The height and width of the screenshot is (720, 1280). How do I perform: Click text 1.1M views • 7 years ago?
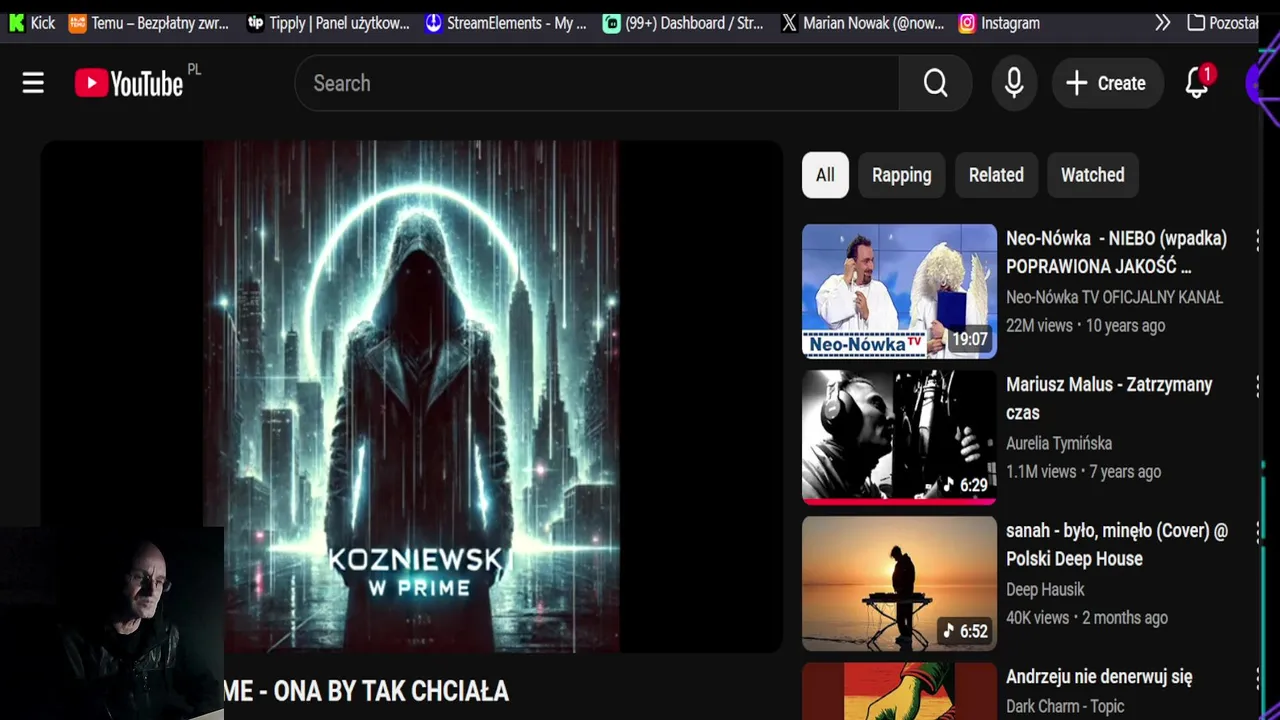point(1083,471)
